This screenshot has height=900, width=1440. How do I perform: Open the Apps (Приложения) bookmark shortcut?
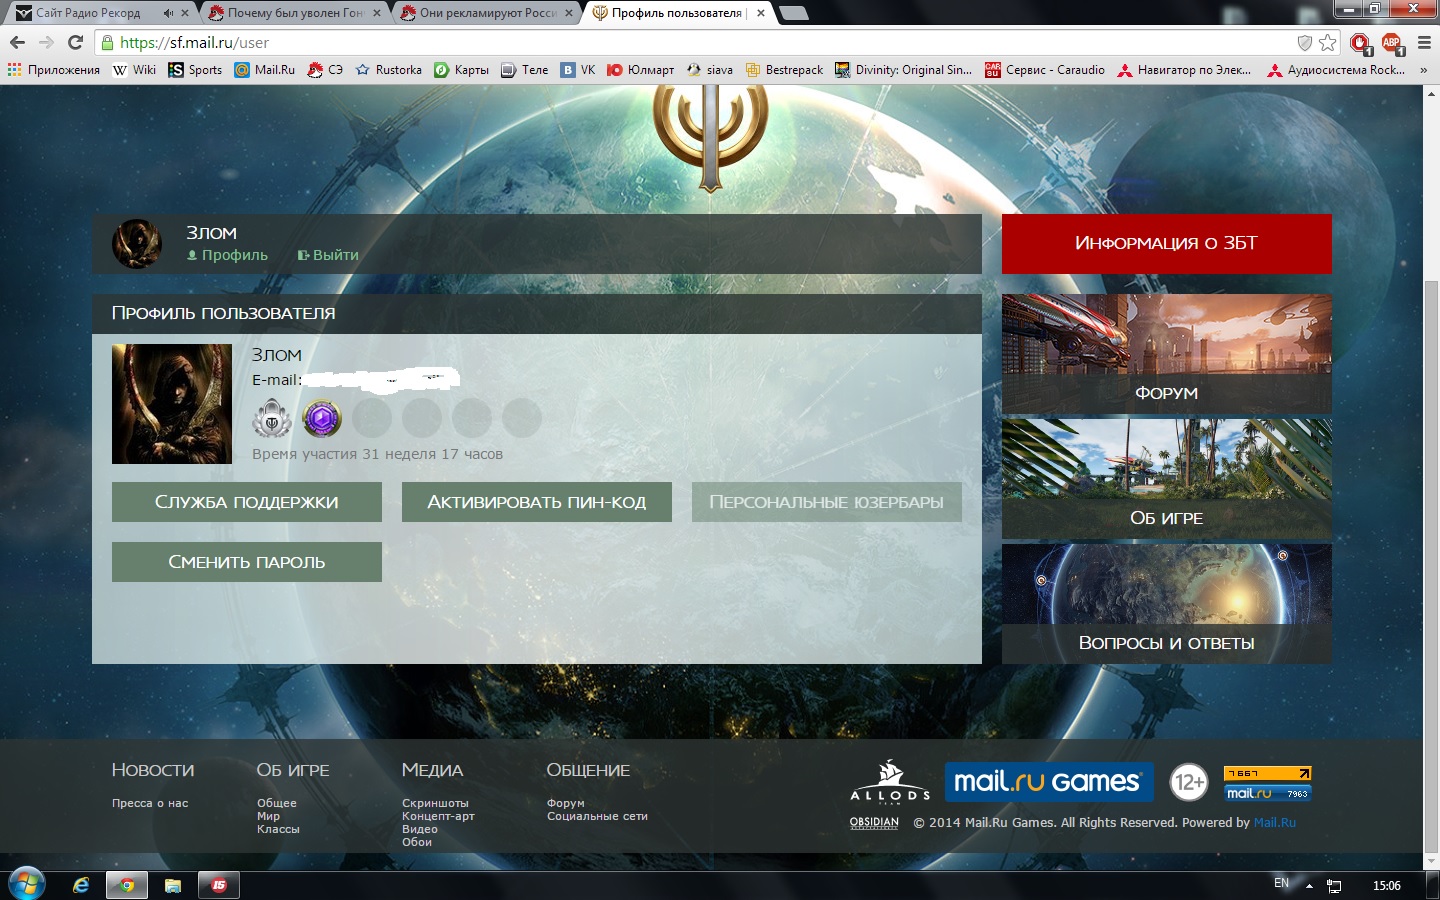point(54,70)
